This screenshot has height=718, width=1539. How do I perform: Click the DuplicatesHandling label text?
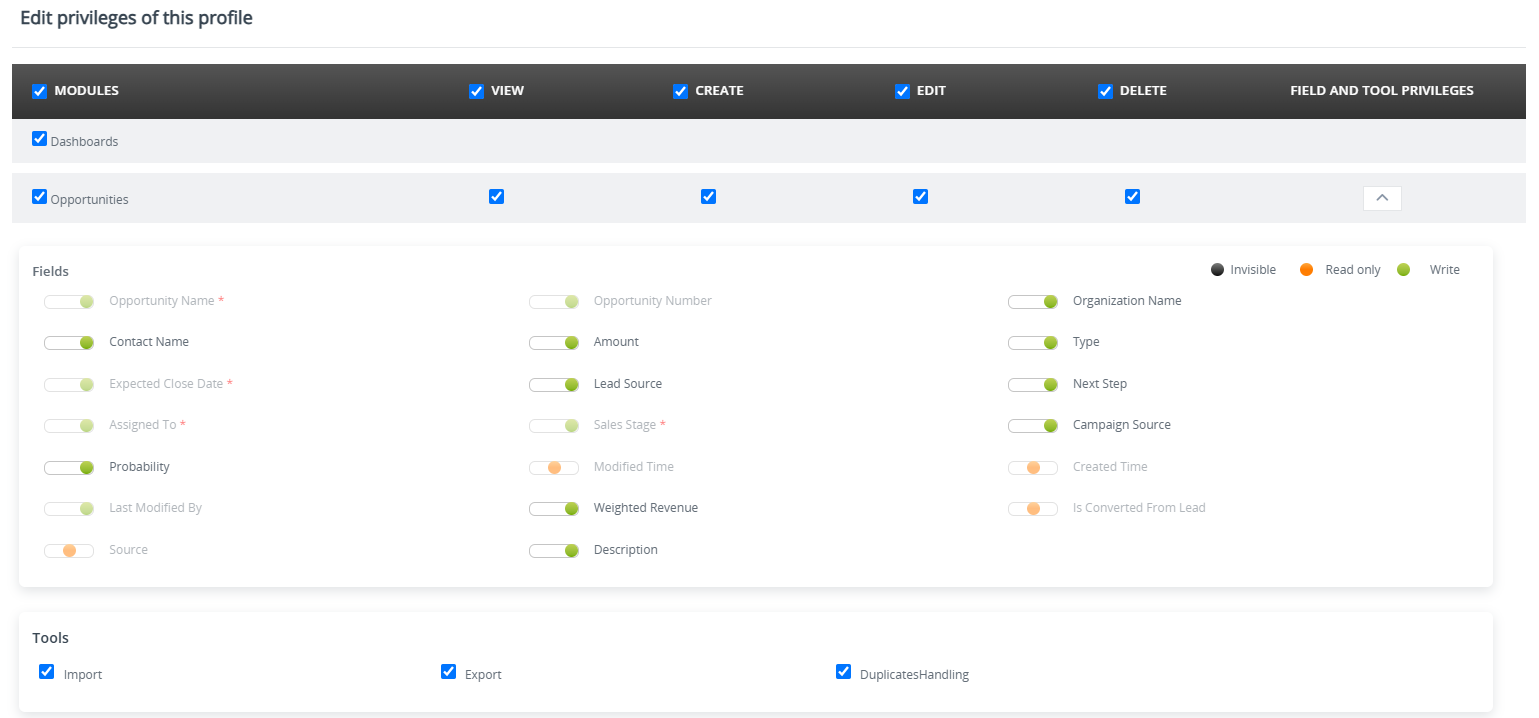pyautogui.click(x=914, y=675)
